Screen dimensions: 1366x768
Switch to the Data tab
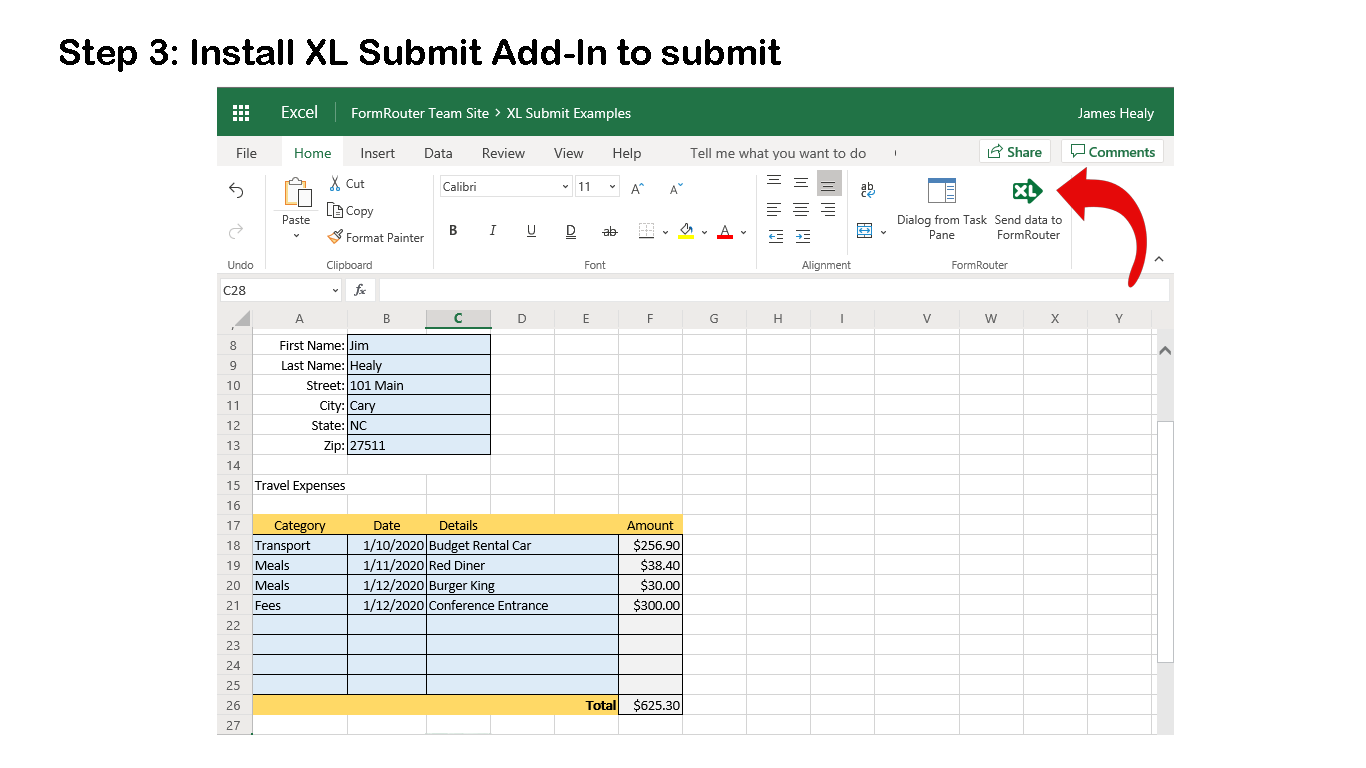(x=438, y=153)
